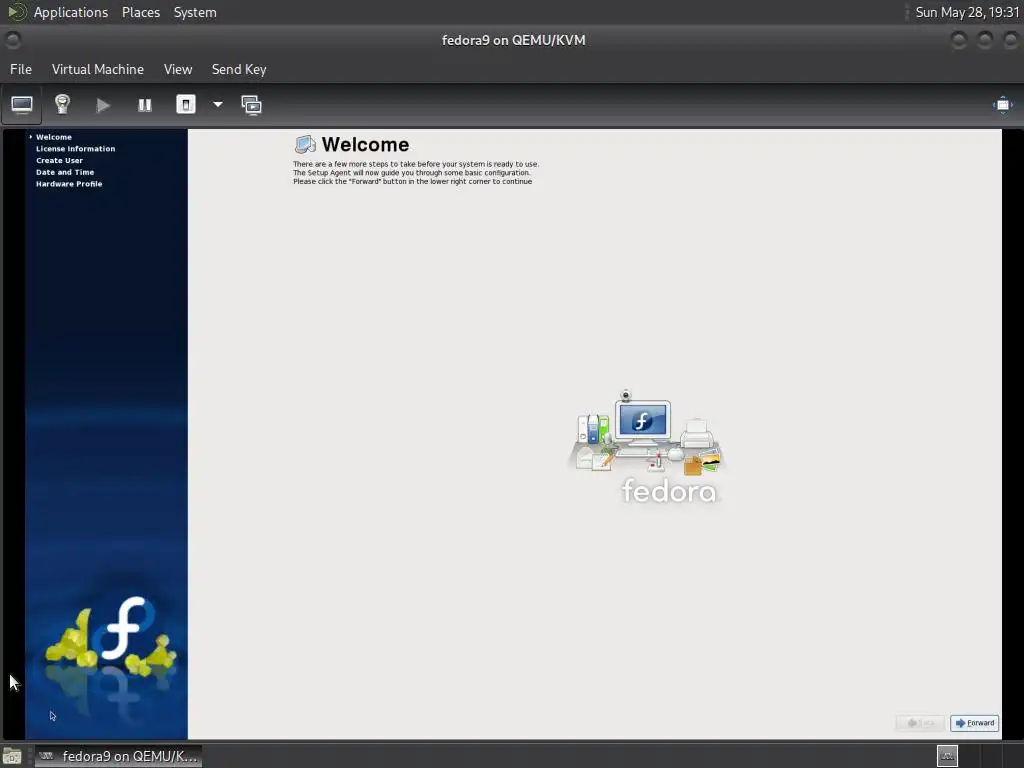Screen dimensions: 1024x768
Task: Click the fedora9 on QEMU/KVM taskbar button
Action: [x=118, y=756]
